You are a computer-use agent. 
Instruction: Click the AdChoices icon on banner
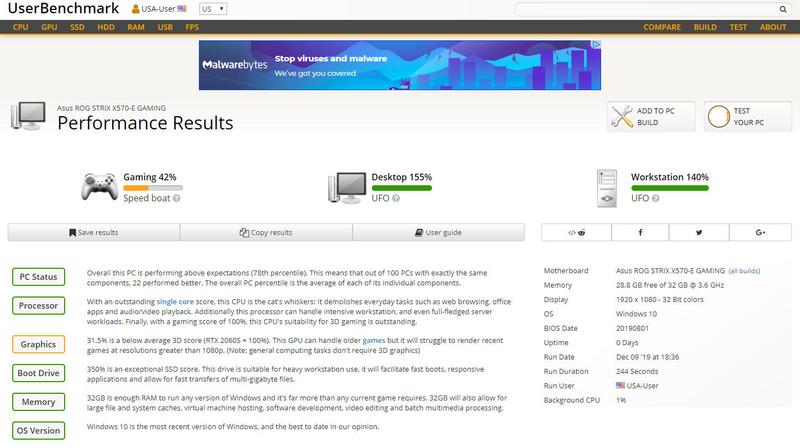point(595,45)
